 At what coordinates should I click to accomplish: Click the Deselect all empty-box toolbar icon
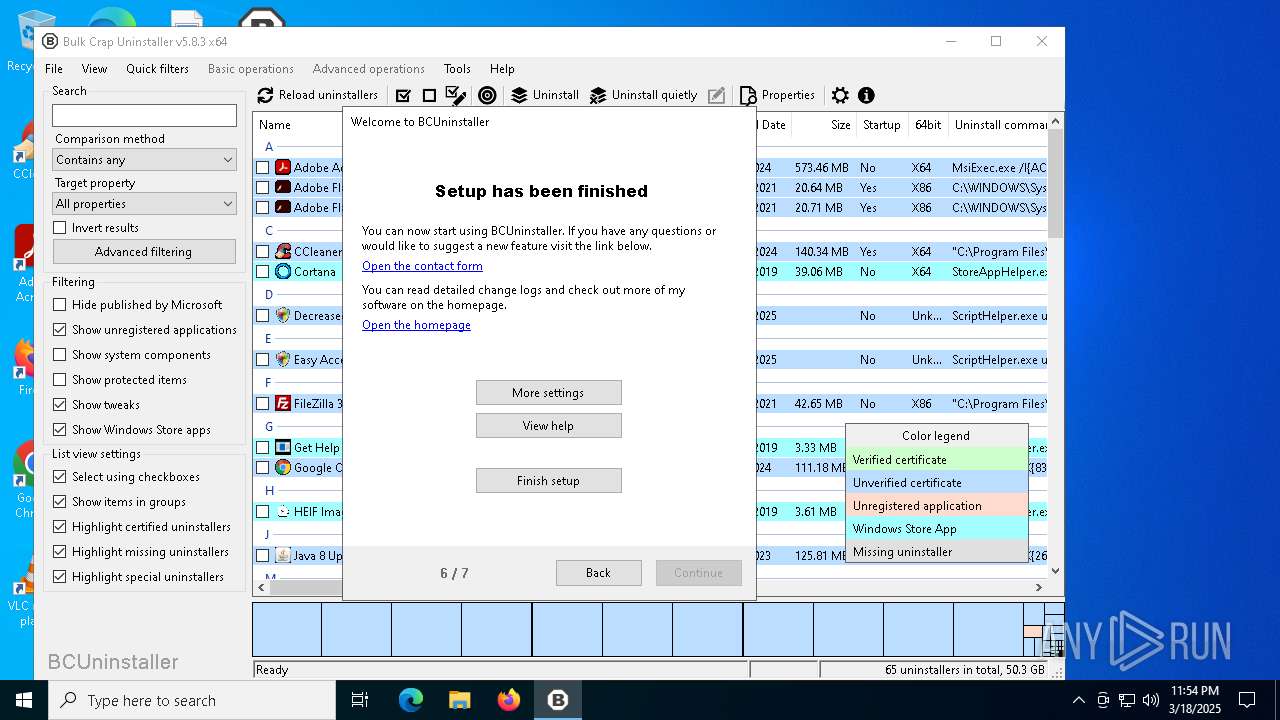click(x=429, y=95)
